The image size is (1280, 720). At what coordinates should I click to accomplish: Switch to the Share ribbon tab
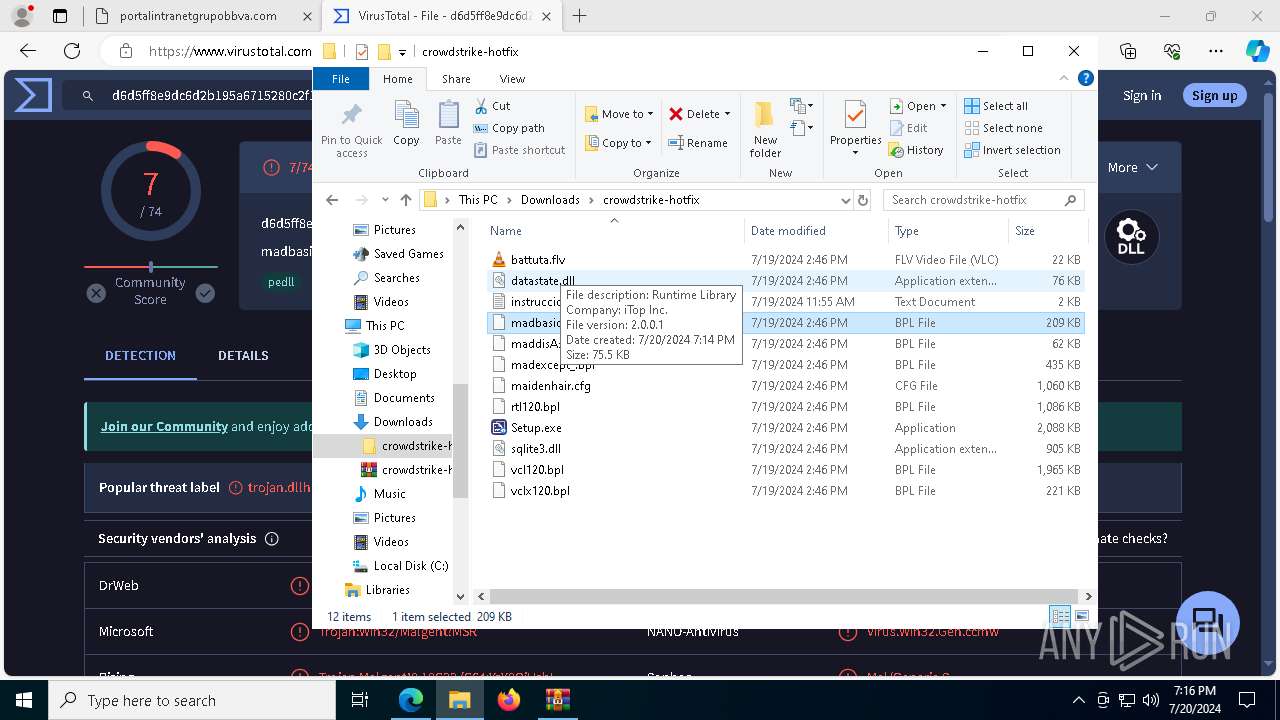(456, 79)
